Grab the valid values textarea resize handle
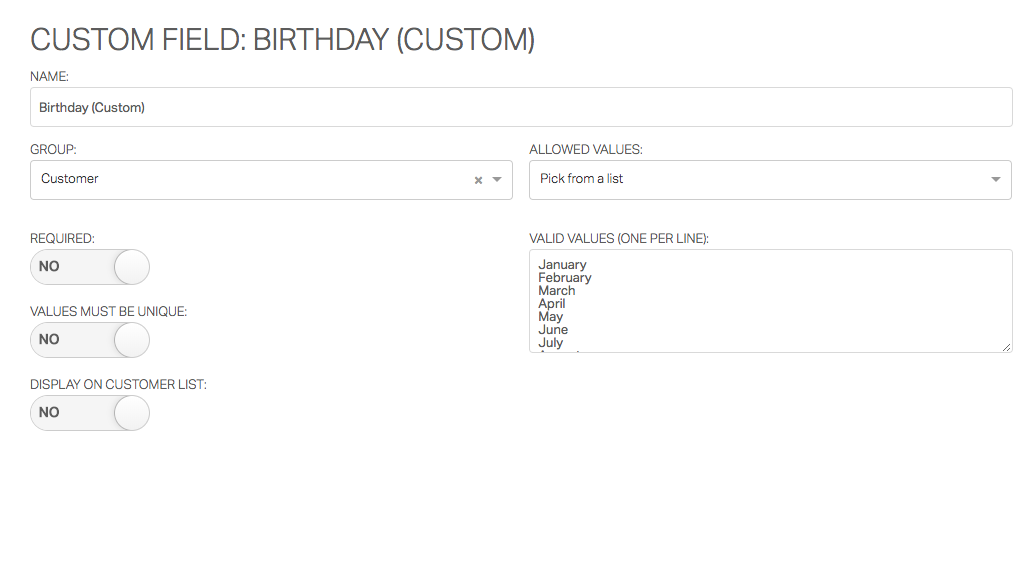Viewport: 1029px width, 574px height. [x=1006, y=346]
